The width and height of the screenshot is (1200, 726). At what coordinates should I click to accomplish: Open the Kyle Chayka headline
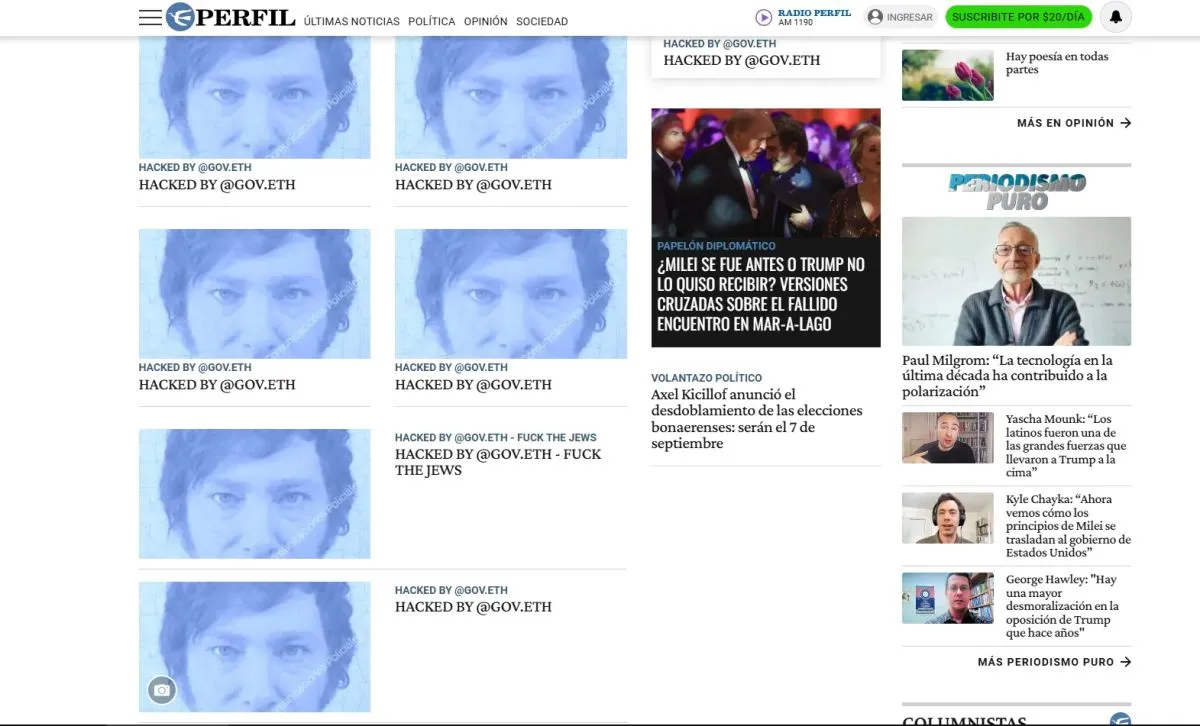(x=1067, y=526)
